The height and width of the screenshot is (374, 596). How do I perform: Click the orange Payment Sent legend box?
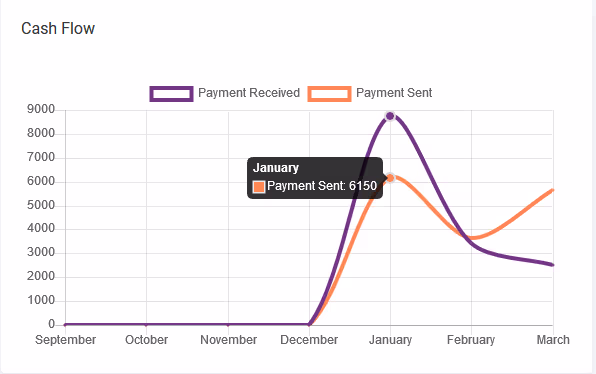pos(329,94)
